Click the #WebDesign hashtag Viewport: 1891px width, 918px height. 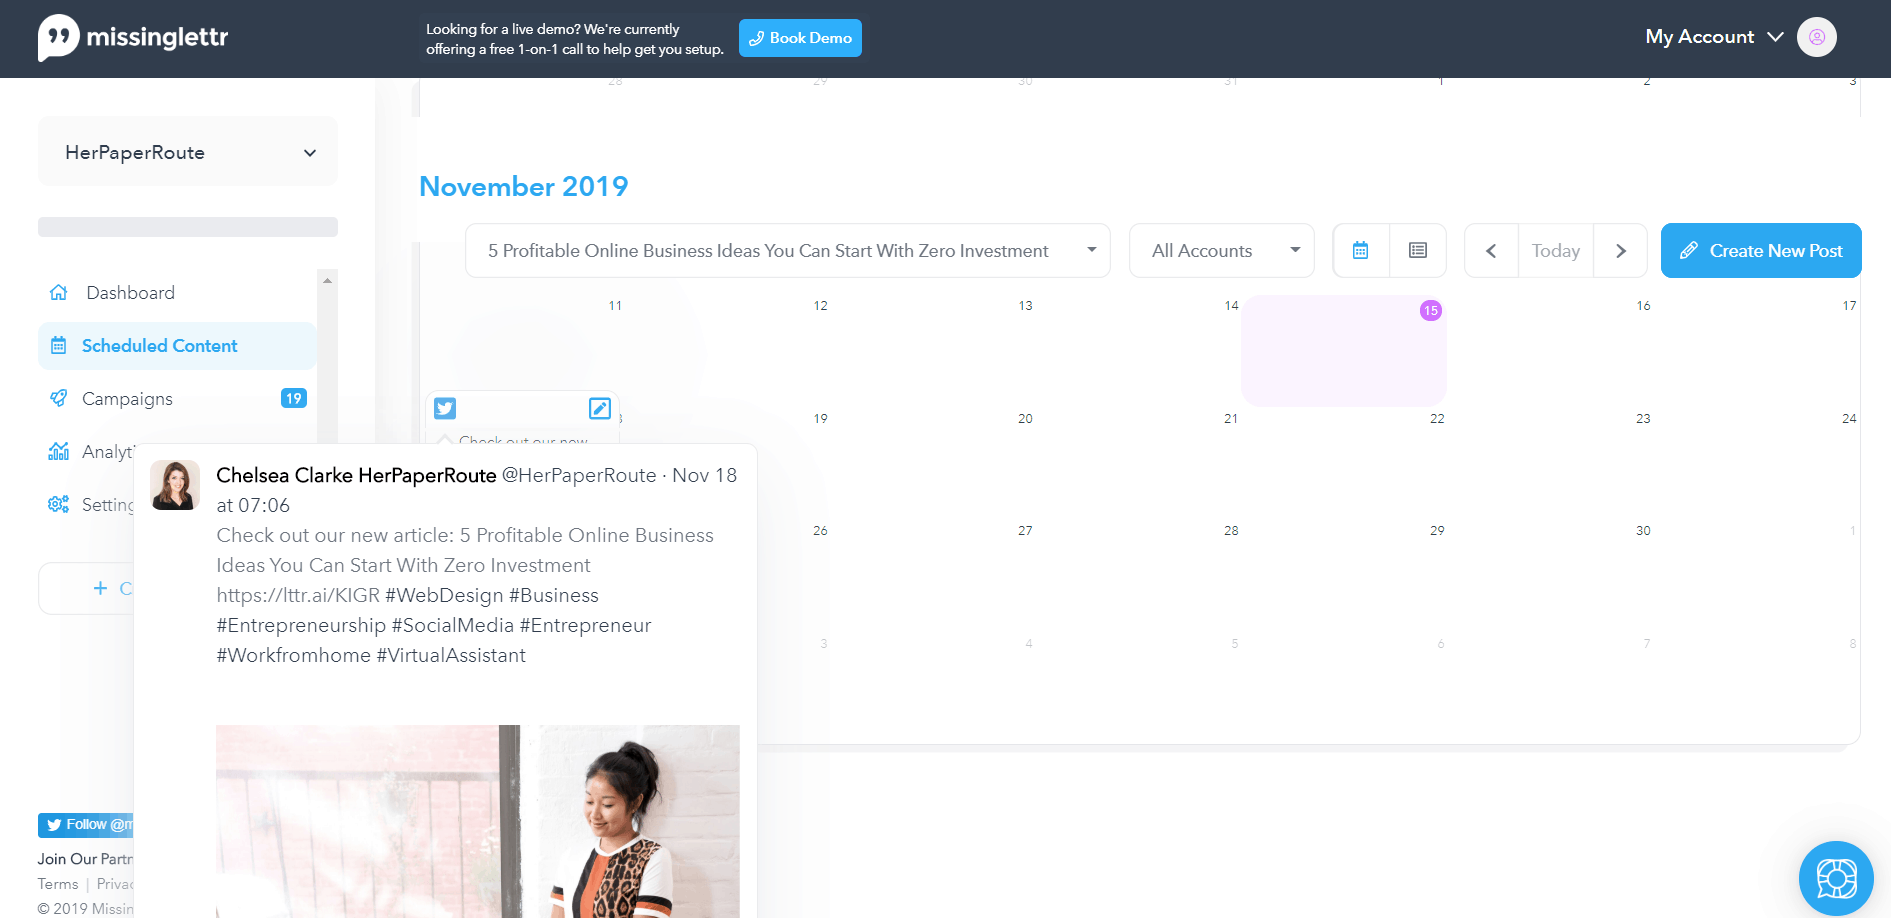[444, 595]
